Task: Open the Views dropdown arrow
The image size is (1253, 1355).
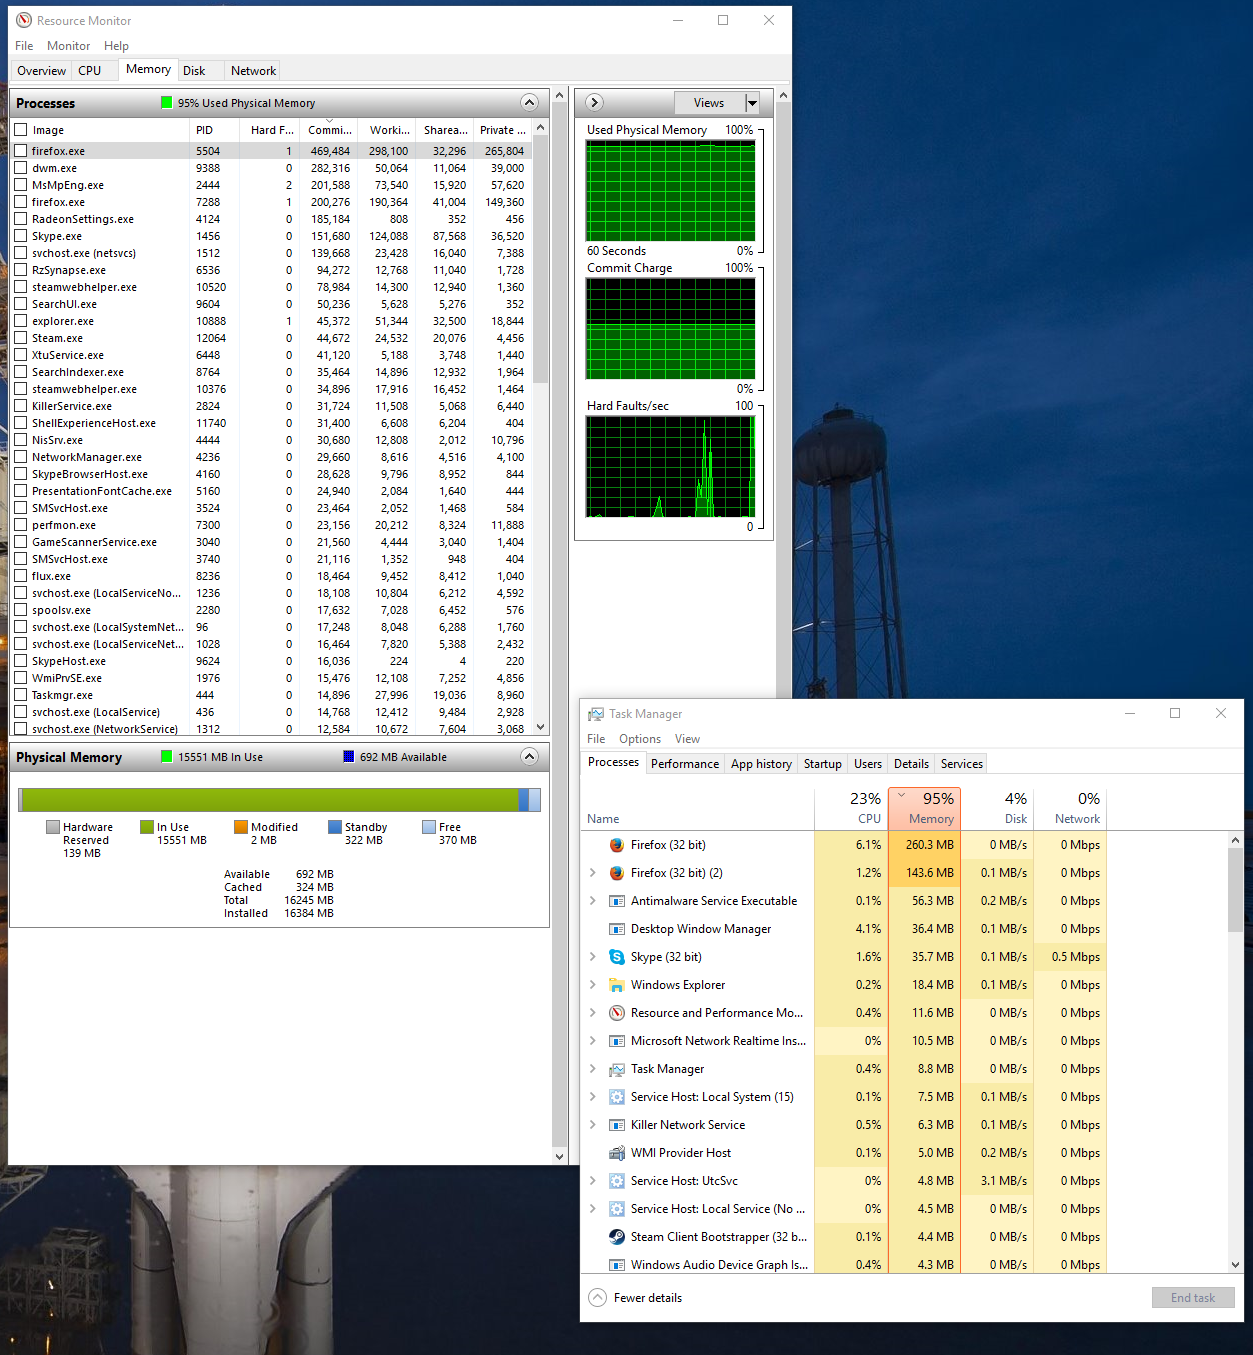Action: point(752,103)
